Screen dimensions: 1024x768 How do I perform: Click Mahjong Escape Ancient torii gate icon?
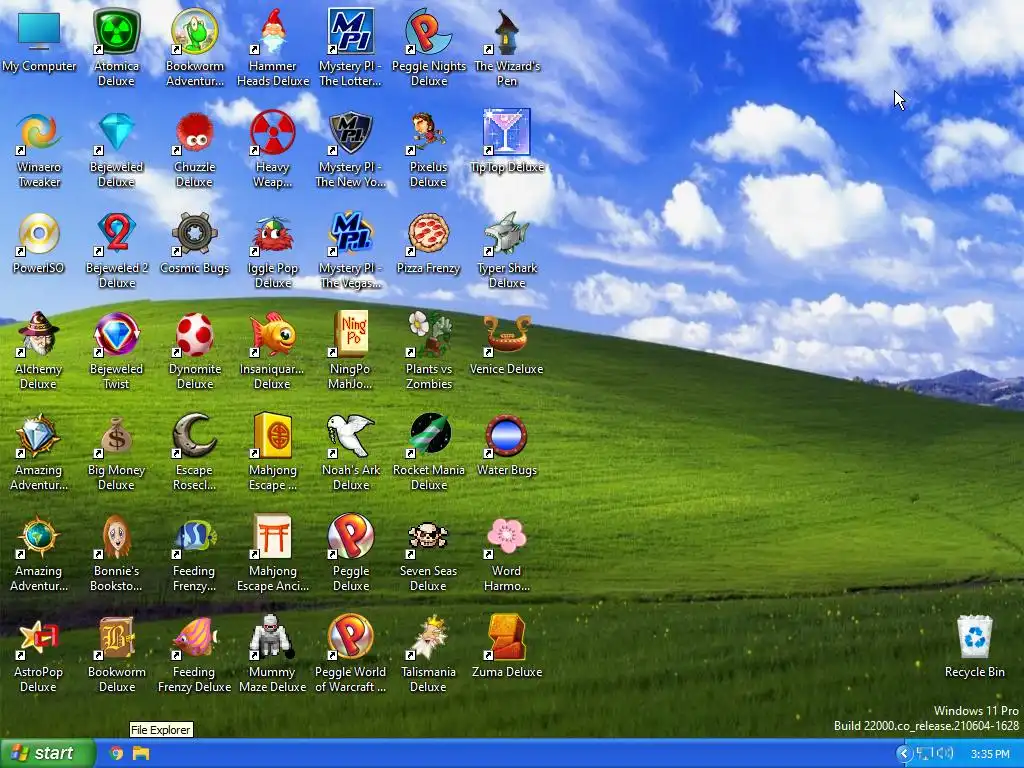click(x=273, y=537)
